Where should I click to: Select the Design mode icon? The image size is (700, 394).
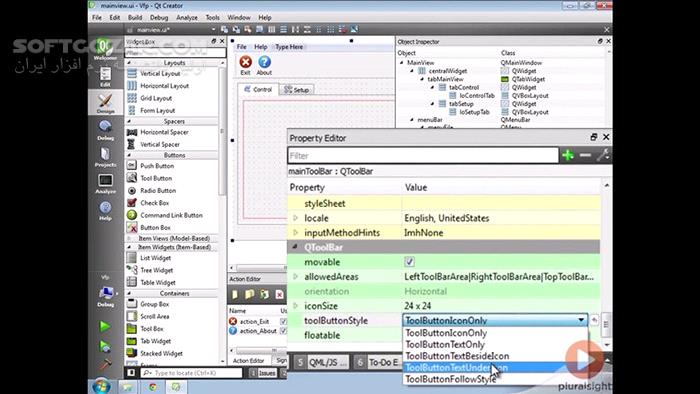point(105,103)
